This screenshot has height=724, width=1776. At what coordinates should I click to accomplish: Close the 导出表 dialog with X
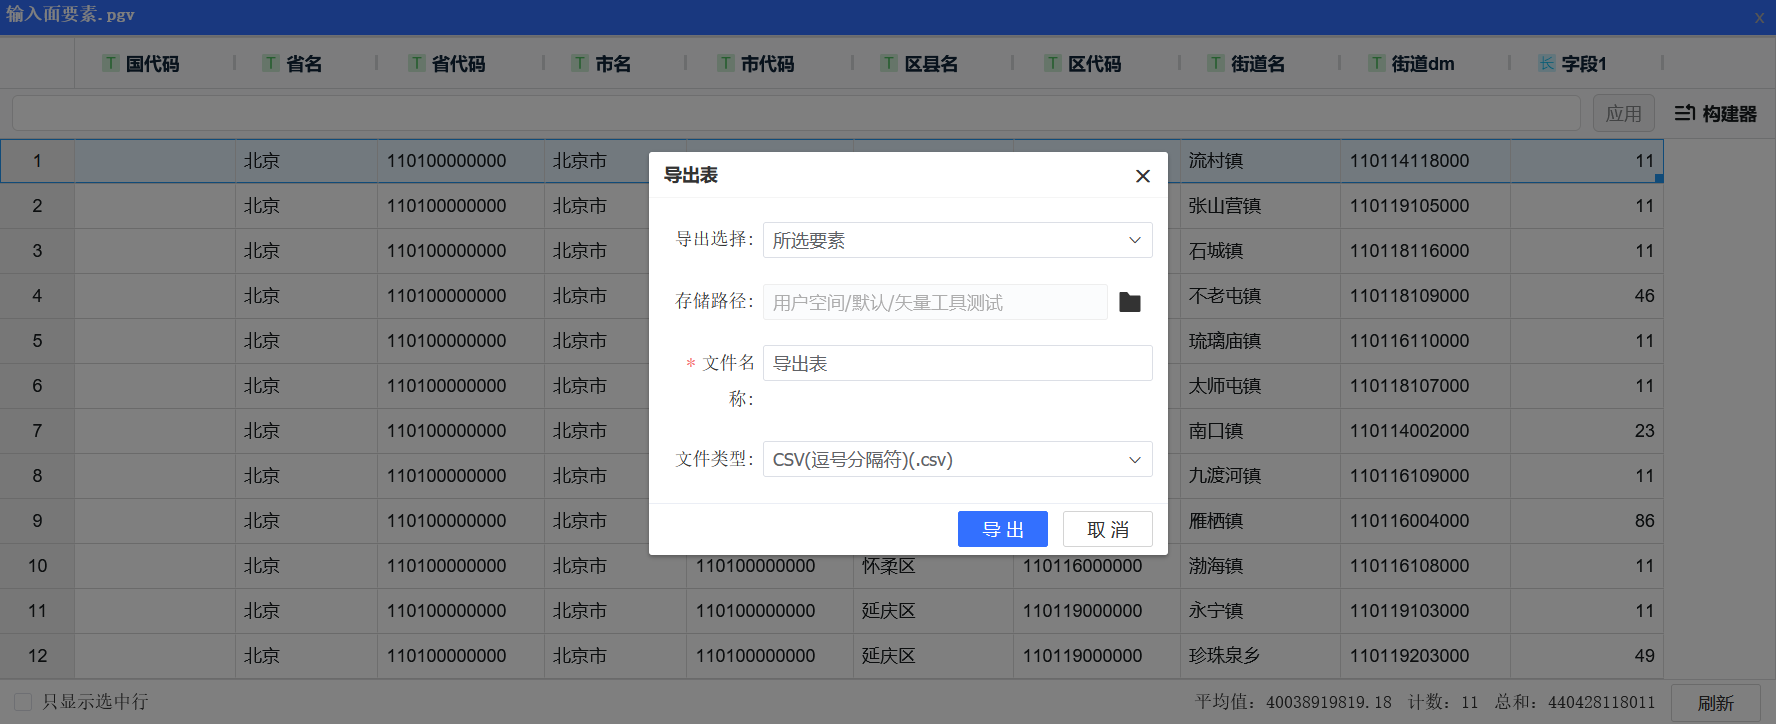(x=1142, y=176)
